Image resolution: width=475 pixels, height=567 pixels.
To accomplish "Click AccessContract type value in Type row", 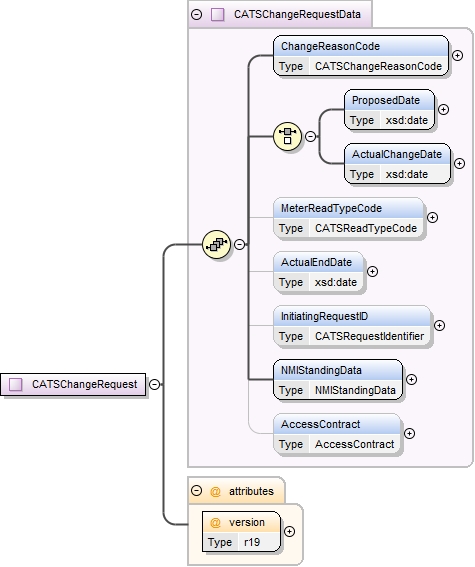I will [355, 444].
